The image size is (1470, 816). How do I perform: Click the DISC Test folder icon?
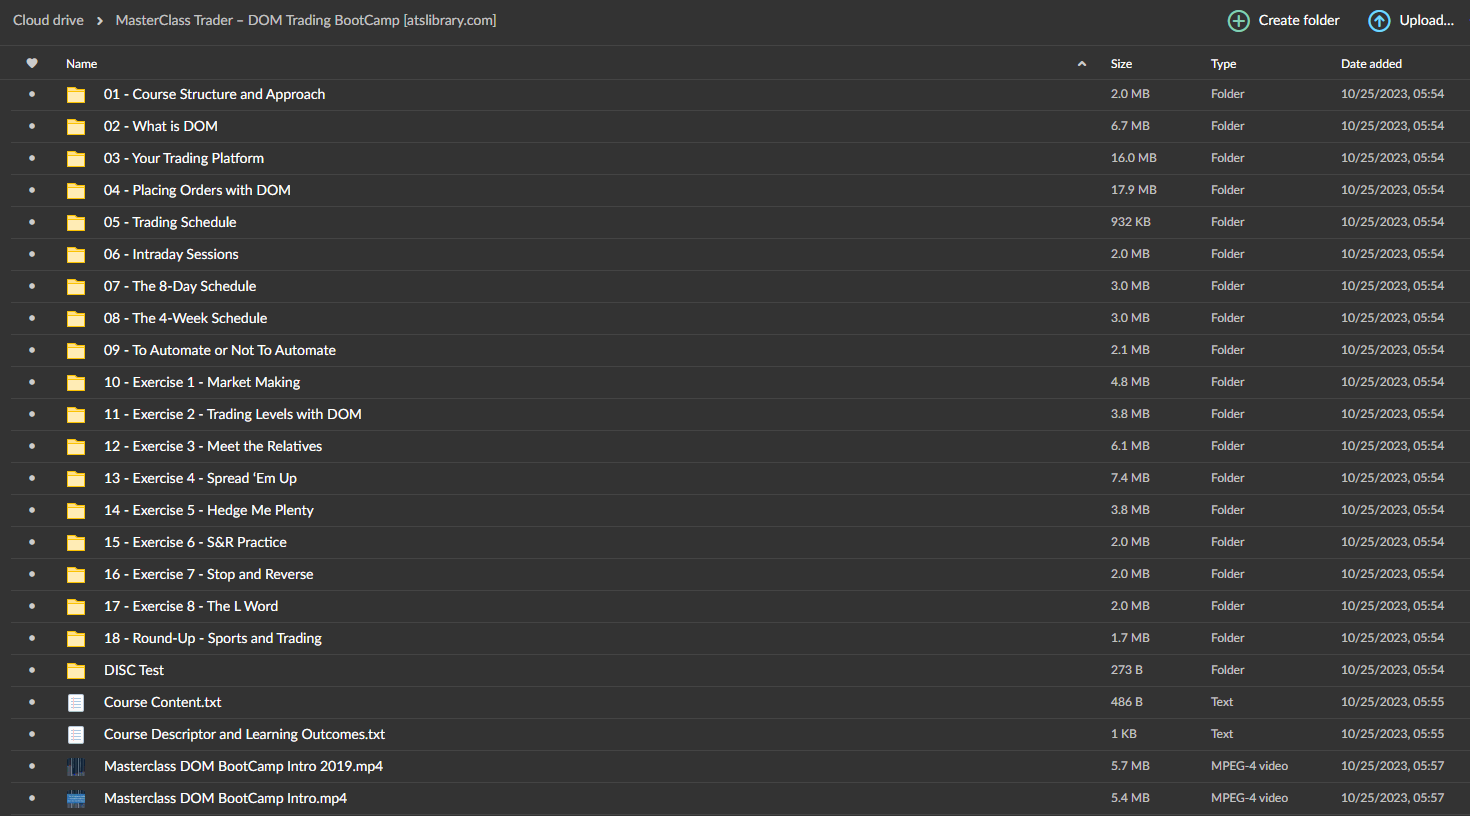coord(76,671)
